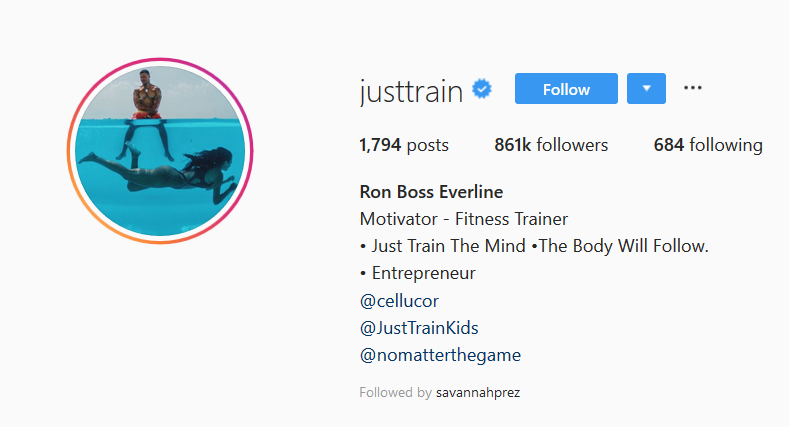789x427 pixels.
Task: Select the justtrain username heading
Action: (411, 92)
